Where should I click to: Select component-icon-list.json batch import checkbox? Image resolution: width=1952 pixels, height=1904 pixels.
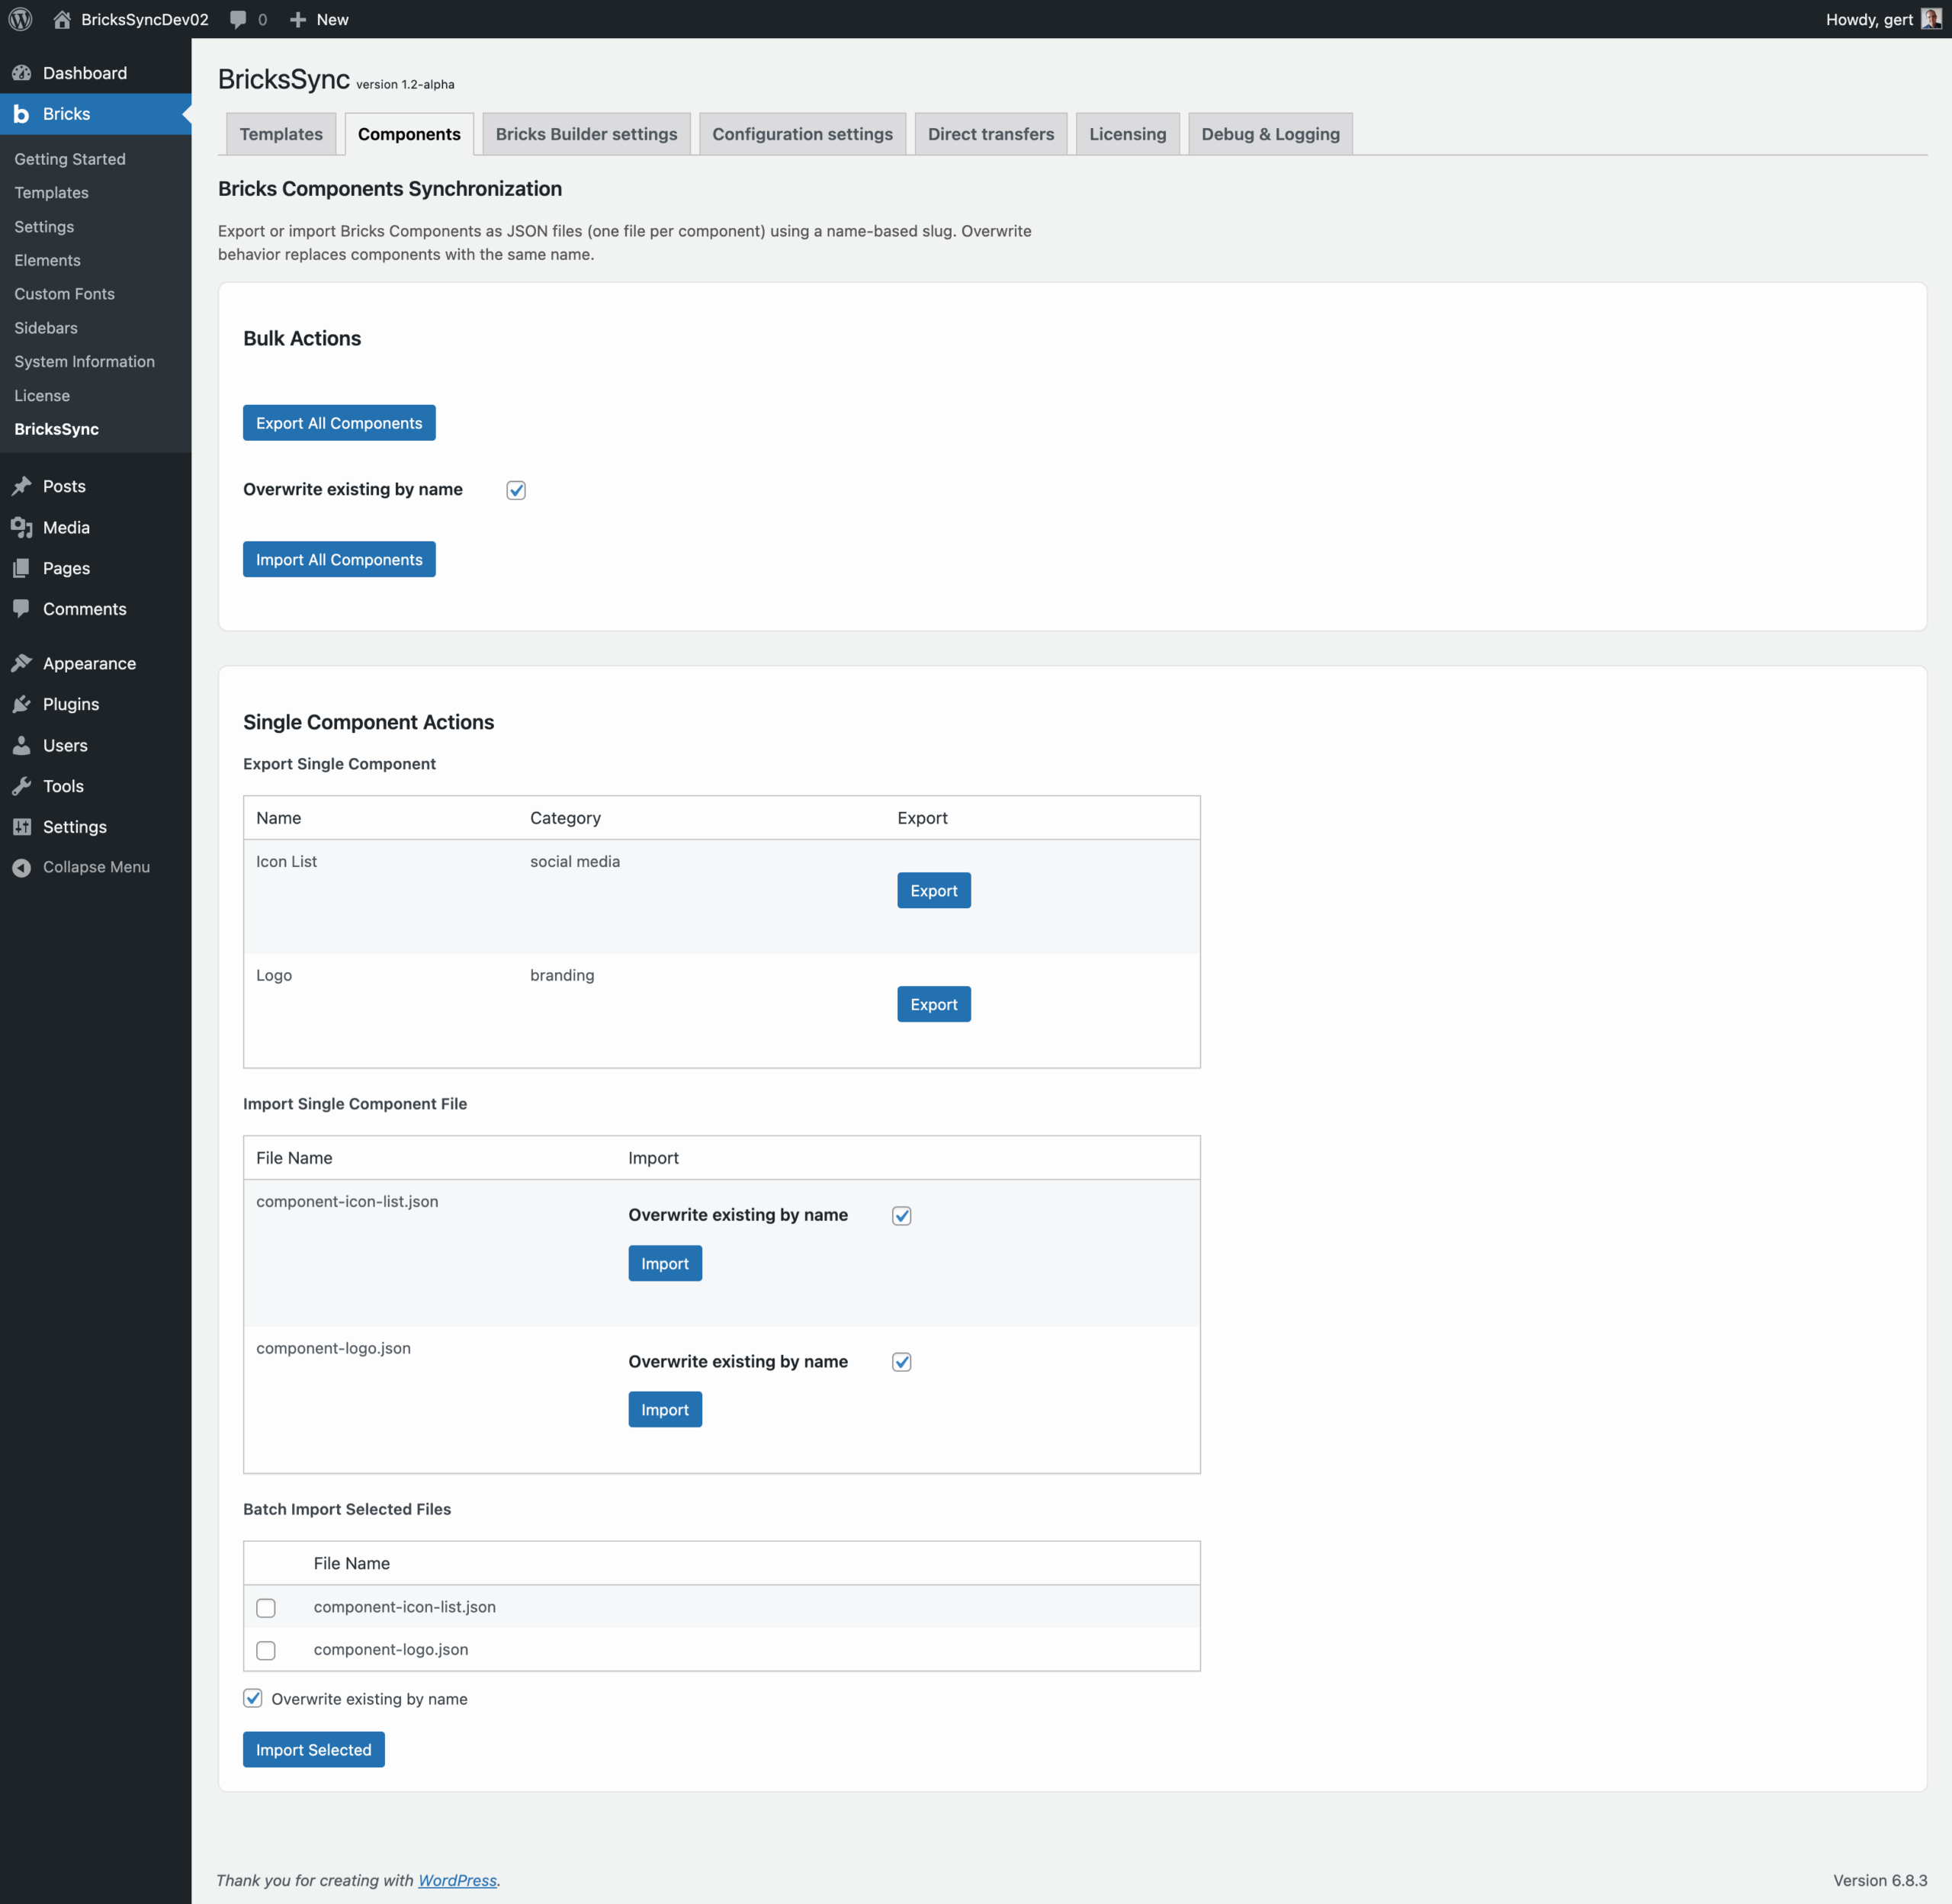[x=266, y=1608]
